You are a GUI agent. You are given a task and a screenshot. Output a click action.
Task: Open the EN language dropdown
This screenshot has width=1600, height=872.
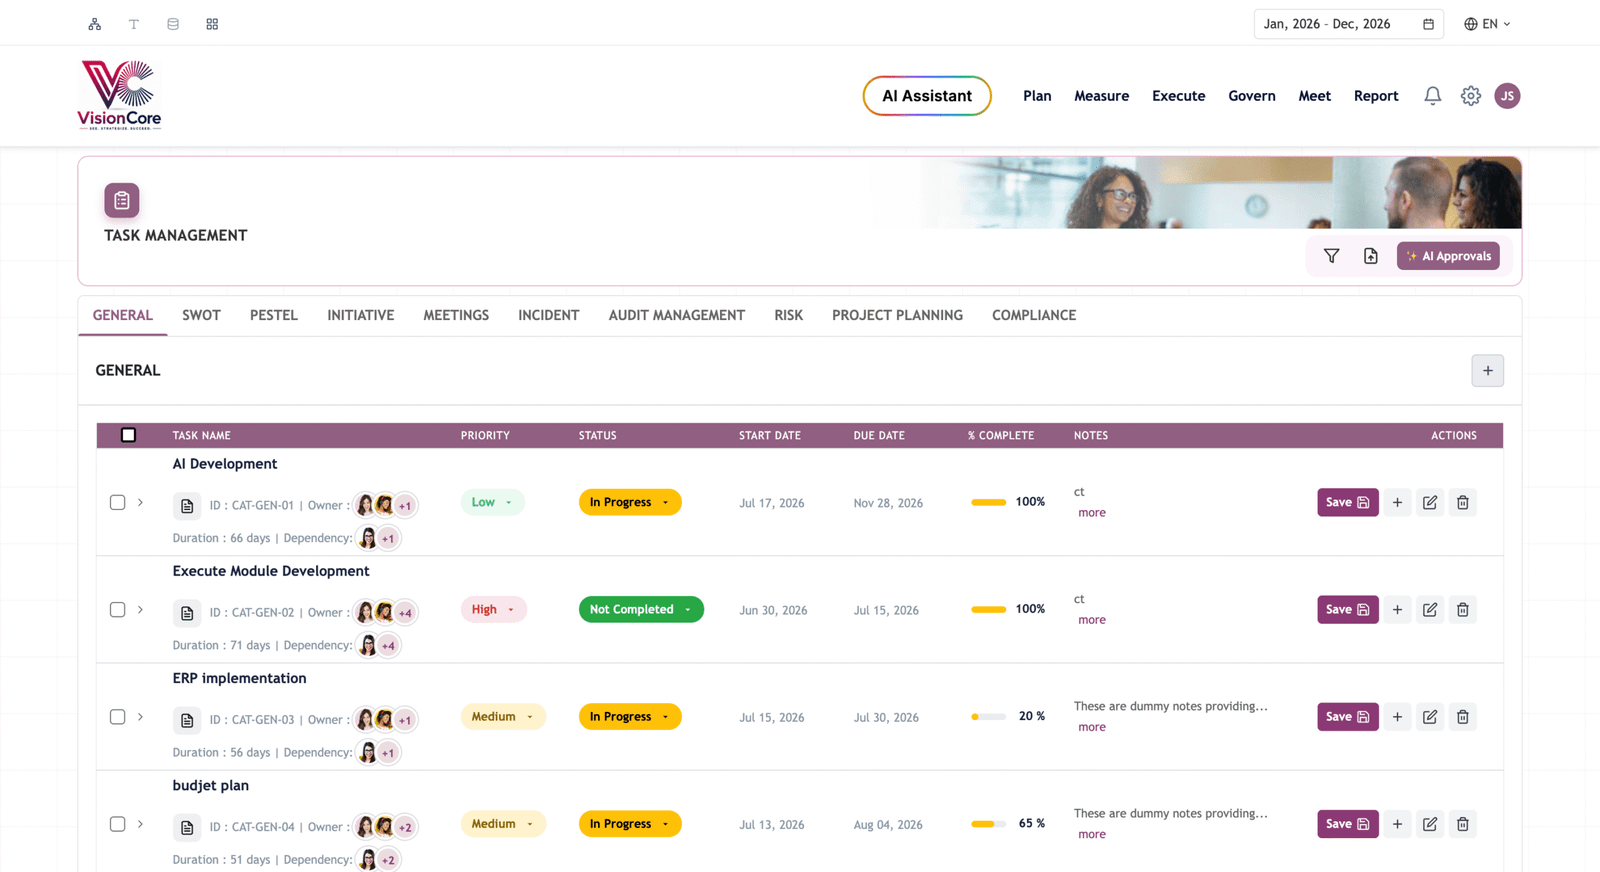click(x=1487, y=24)
